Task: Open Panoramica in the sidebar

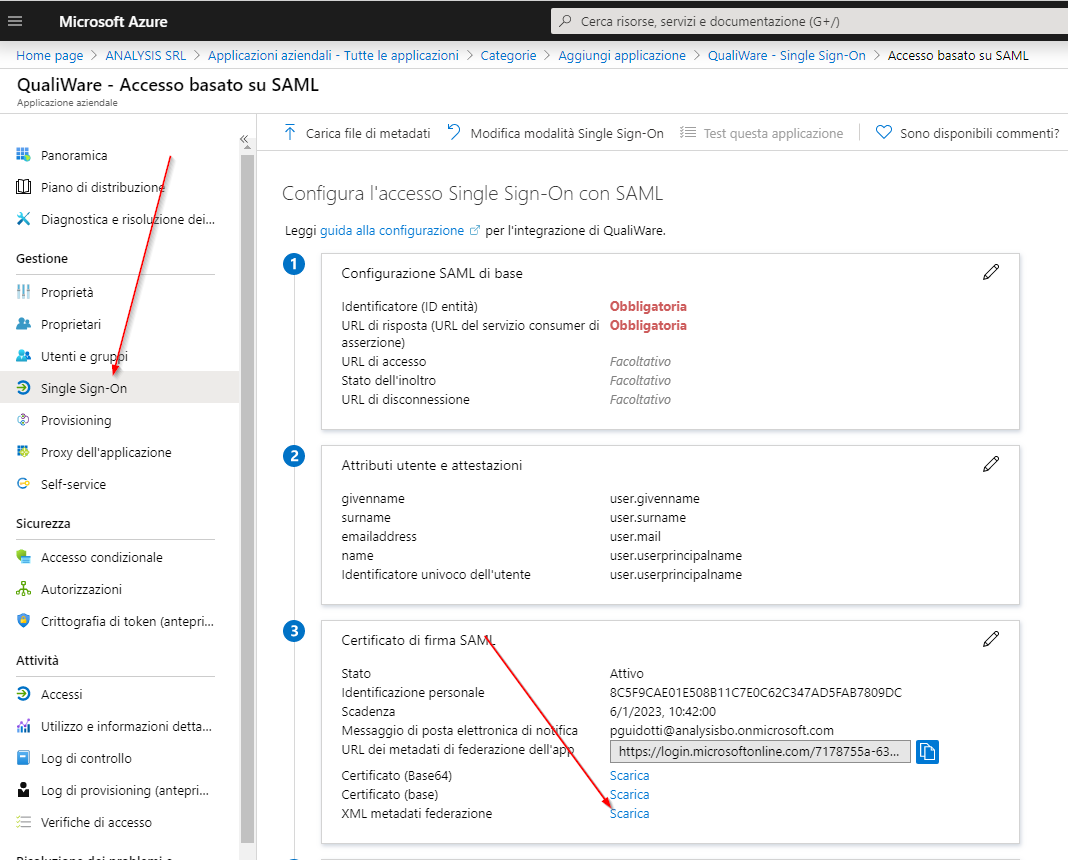Action: 74,155
